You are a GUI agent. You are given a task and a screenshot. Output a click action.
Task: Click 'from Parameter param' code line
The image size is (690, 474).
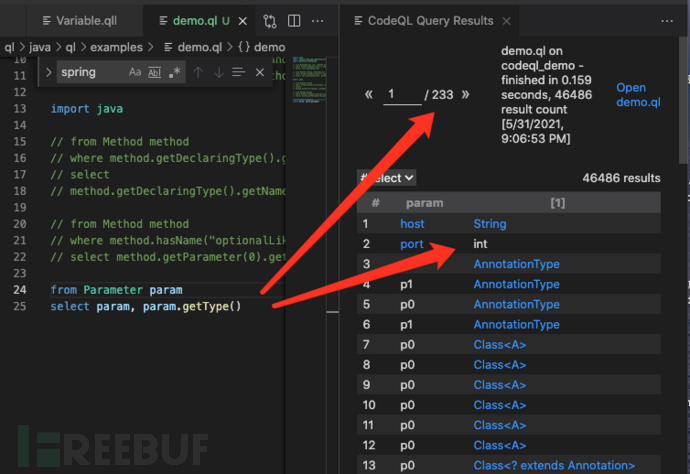pos(116,290)
